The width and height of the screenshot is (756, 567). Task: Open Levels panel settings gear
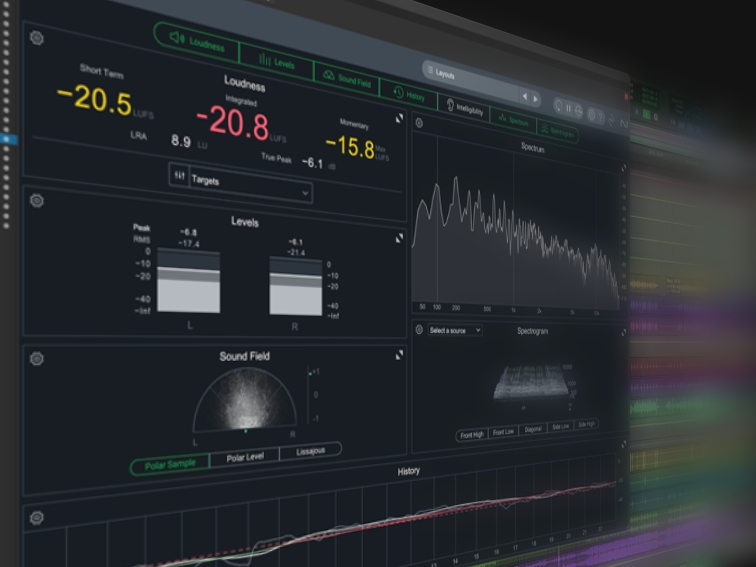pos(37,200)
